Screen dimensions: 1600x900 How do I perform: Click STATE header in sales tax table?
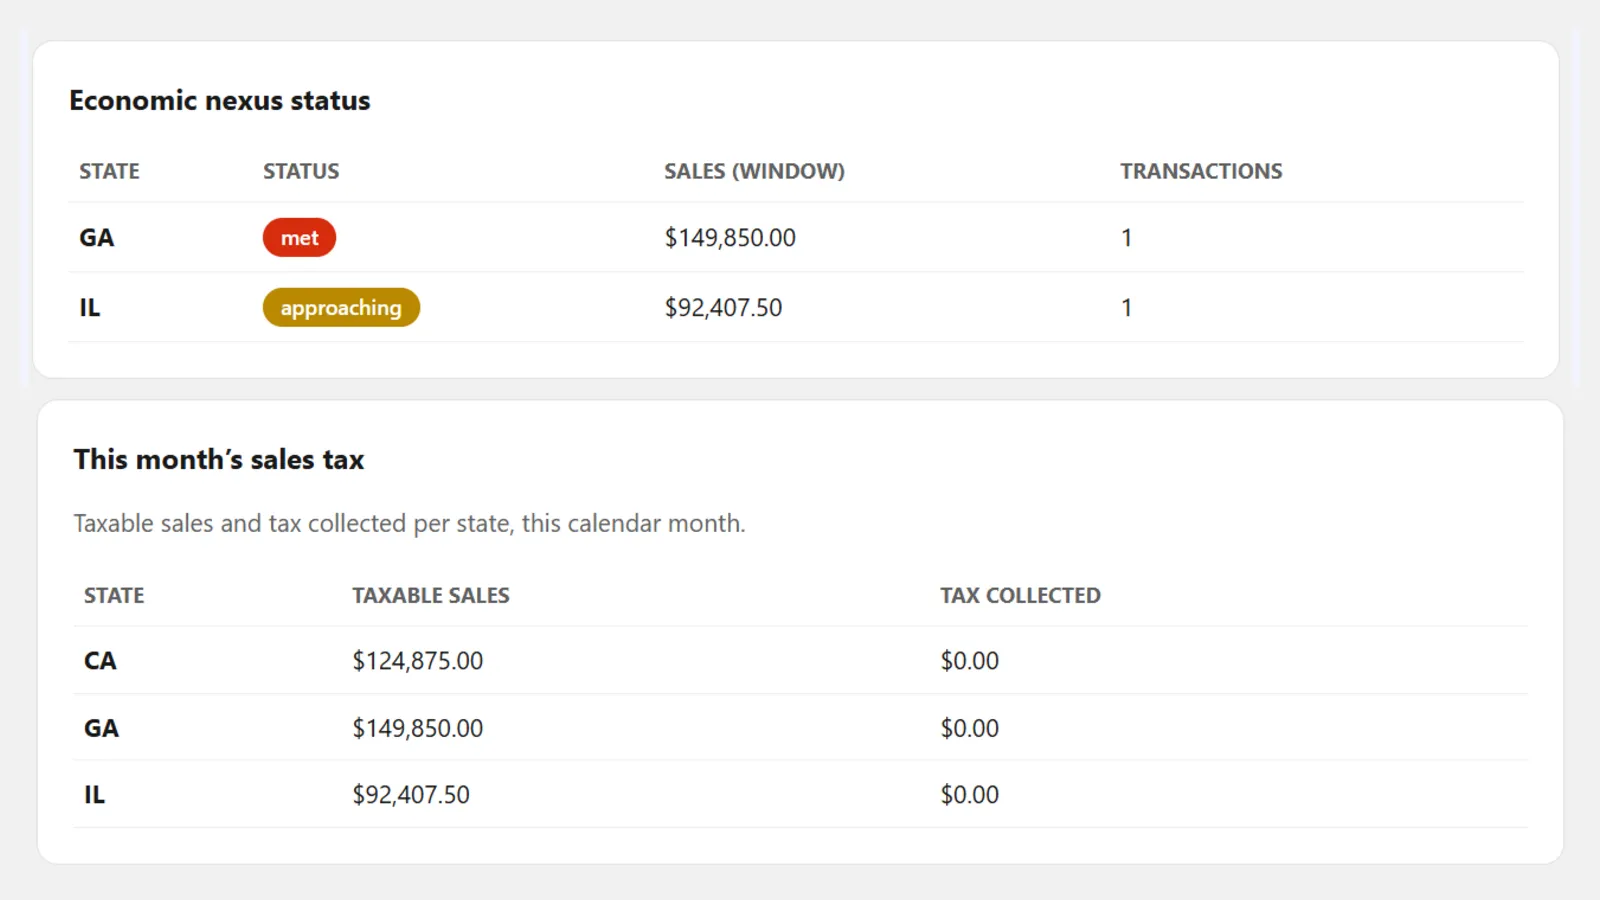pyautogui.click(x=114, y=595)
